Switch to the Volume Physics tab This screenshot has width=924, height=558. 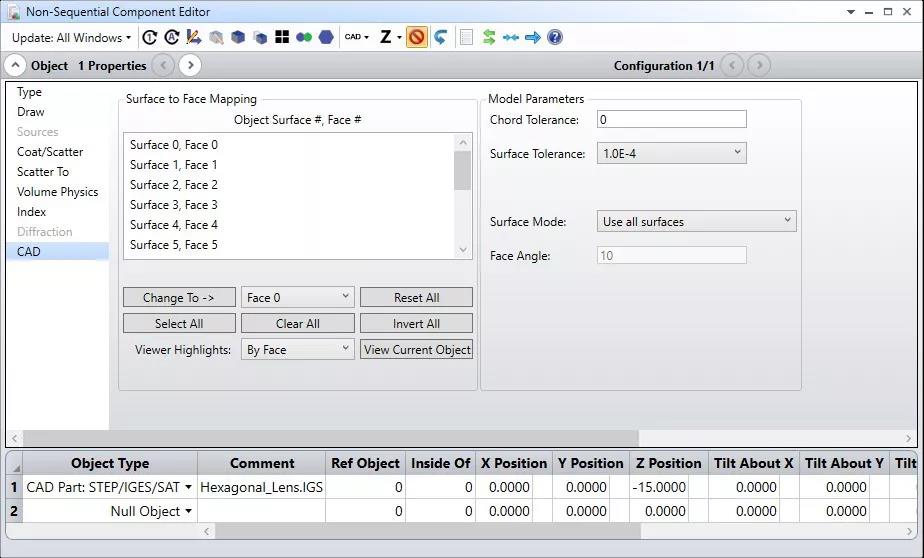coord(57,192)
